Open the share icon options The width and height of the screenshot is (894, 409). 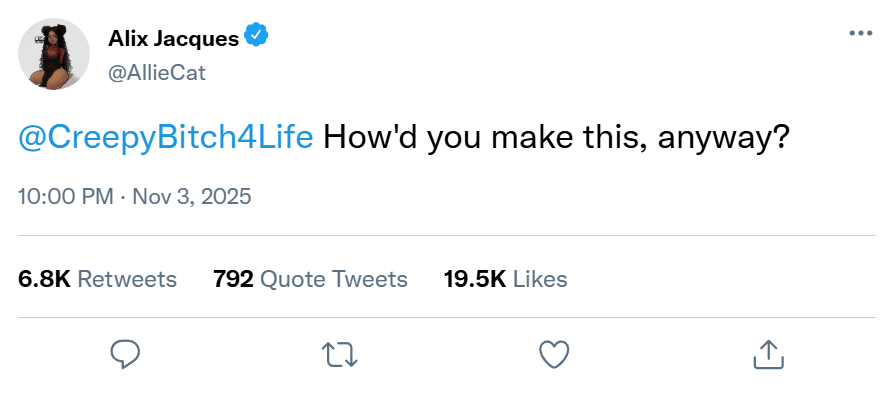(766, 353)
